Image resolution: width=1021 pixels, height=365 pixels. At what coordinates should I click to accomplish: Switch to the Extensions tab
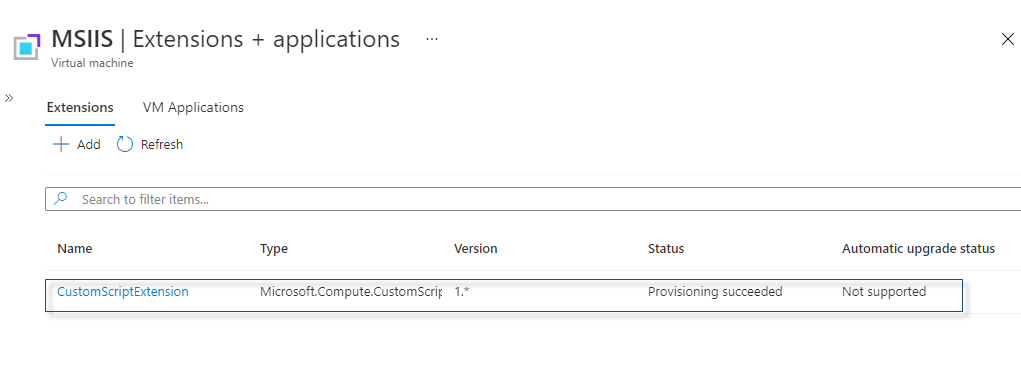[80, 107]
